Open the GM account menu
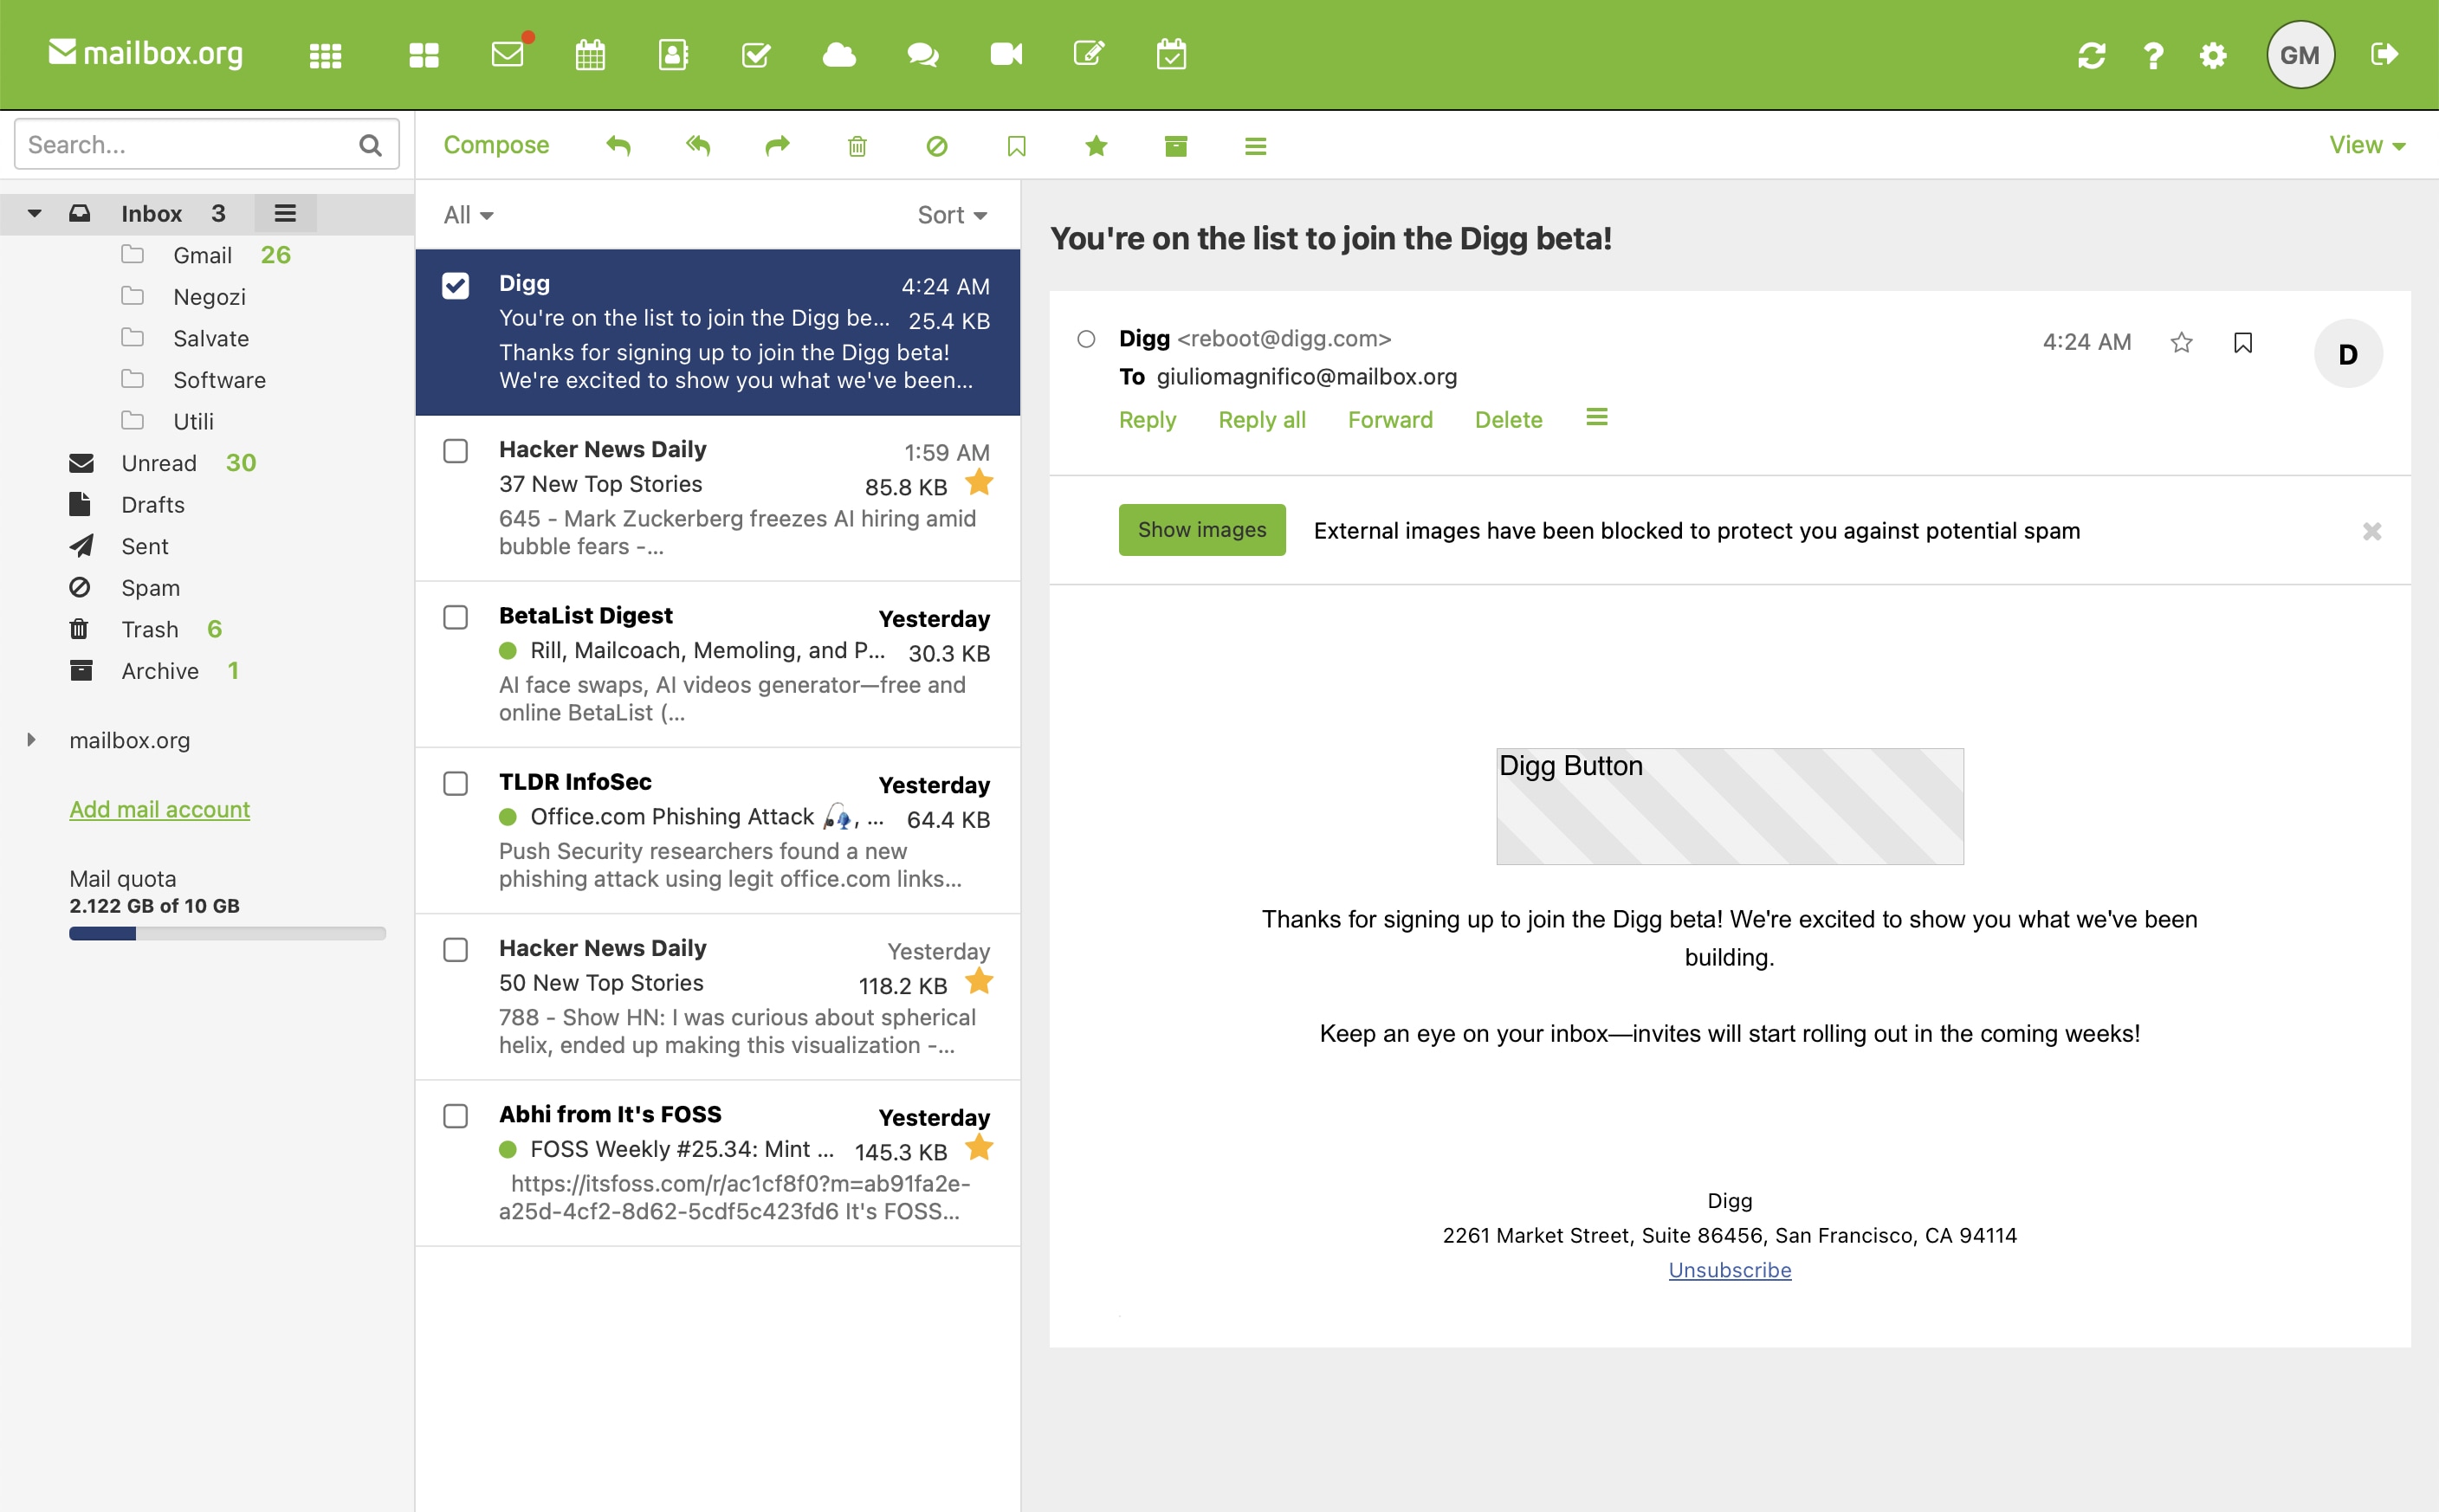The height and width of the screenshot is (1512, 2439). click(x=2300, y=54)
